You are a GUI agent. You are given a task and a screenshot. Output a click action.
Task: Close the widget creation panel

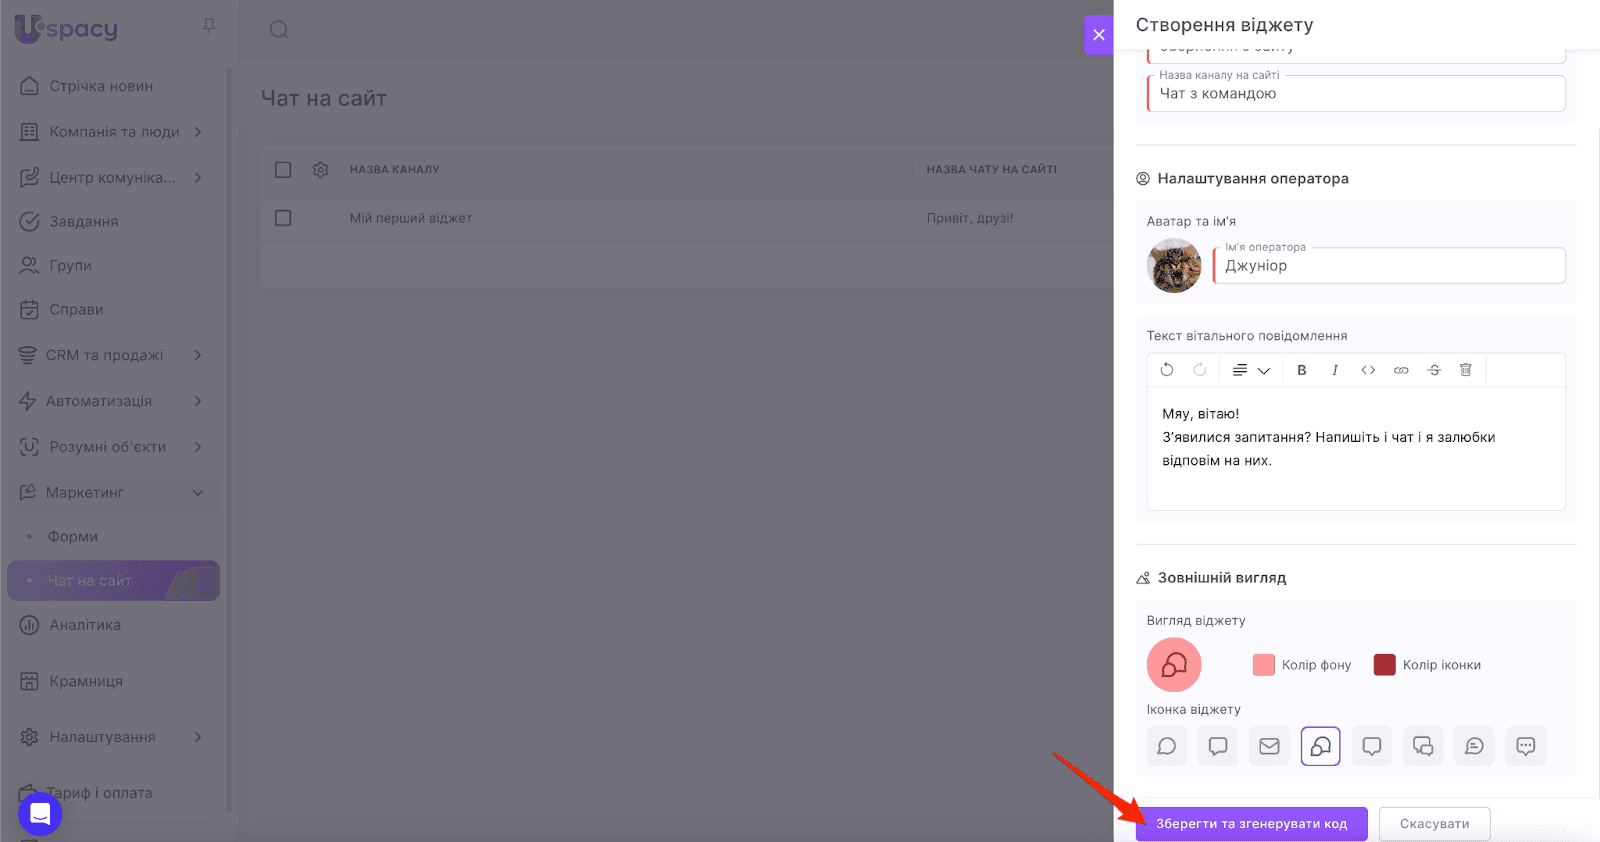1099,35
